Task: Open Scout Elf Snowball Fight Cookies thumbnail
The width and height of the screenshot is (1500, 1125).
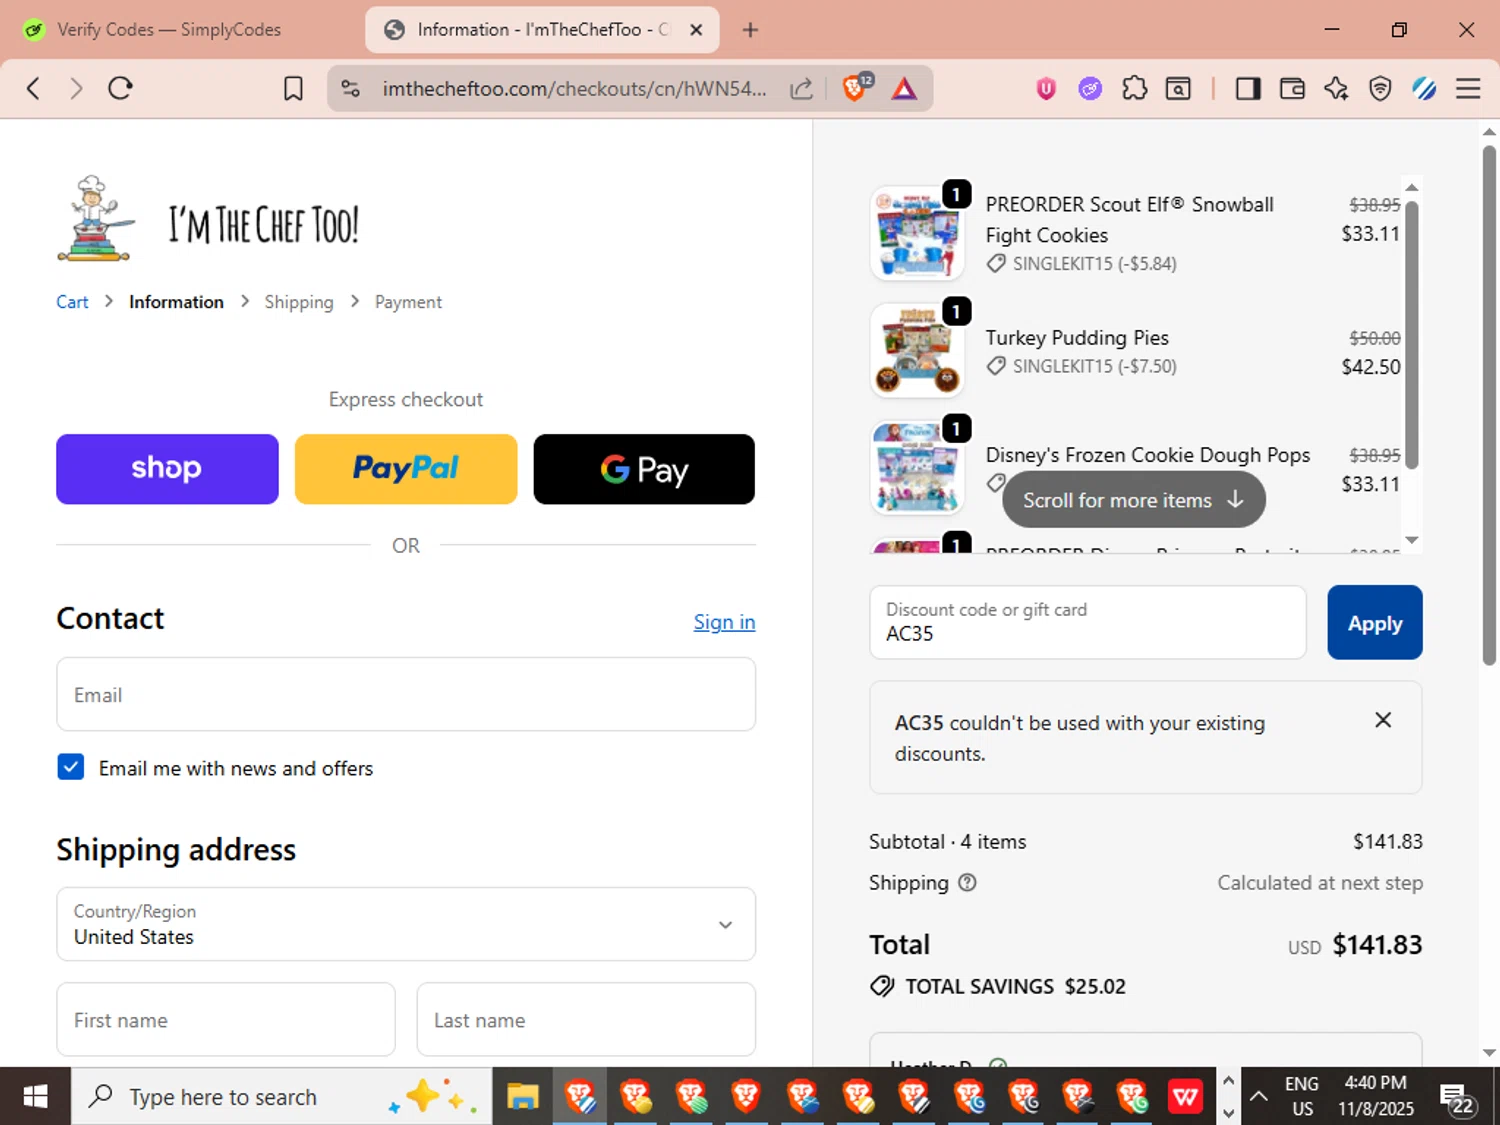Action: coord(917,233)
